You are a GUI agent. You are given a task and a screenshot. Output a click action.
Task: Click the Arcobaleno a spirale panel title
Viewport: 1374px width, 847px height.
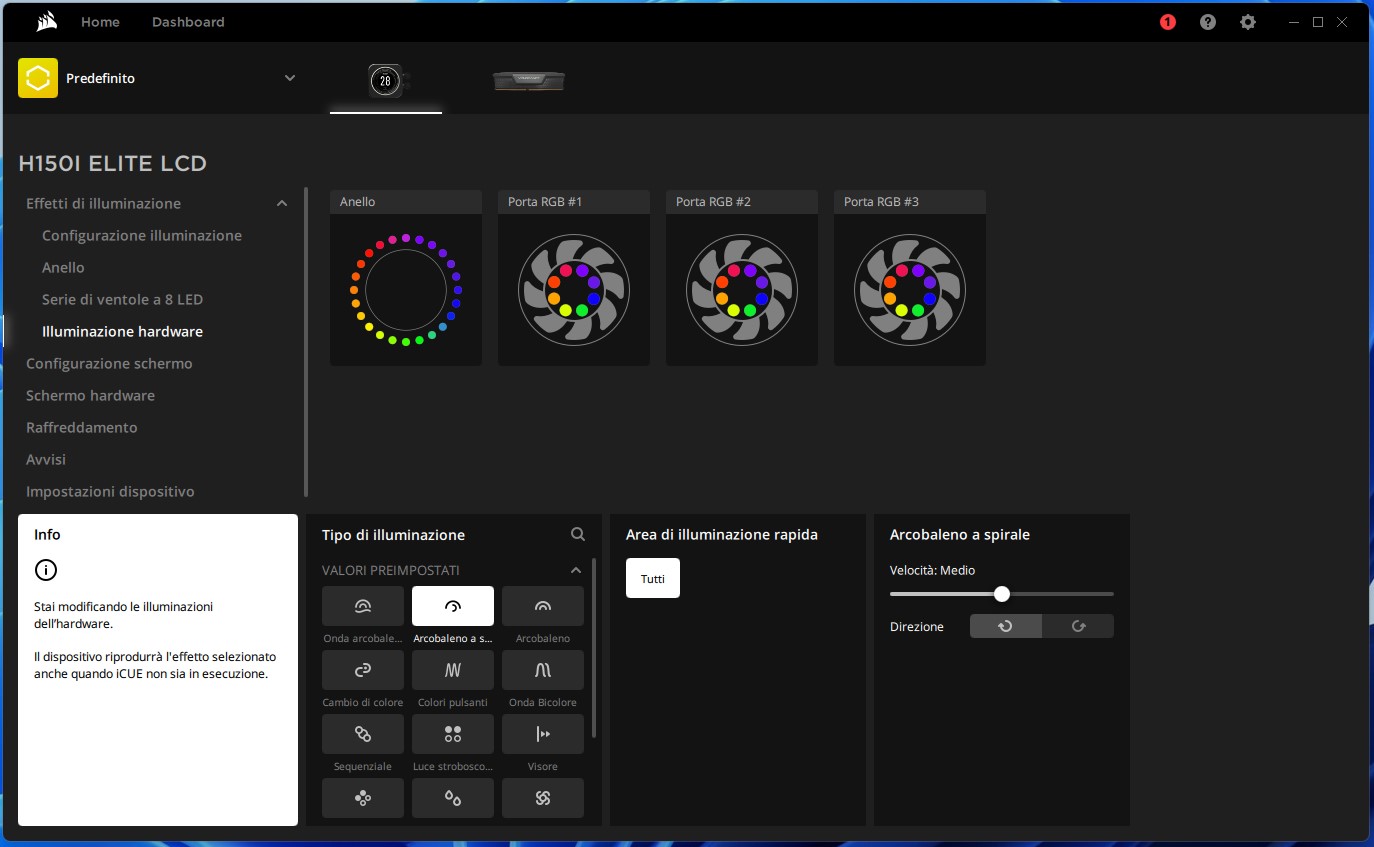[x=960, y=534]
